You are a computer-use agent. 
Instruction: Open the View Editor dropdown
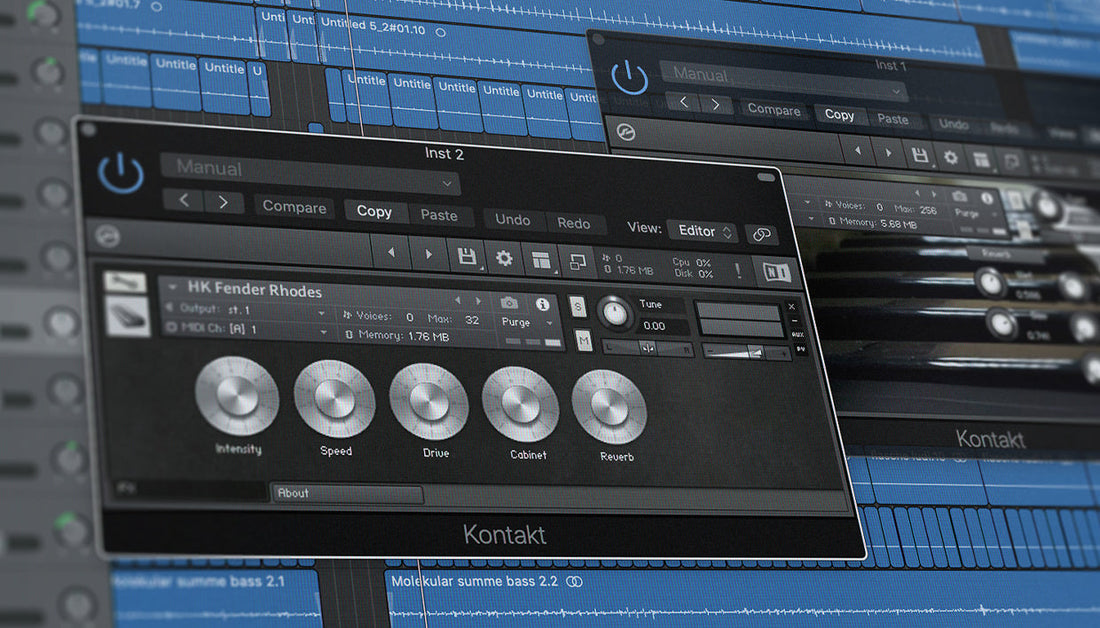tap(702, 231)
